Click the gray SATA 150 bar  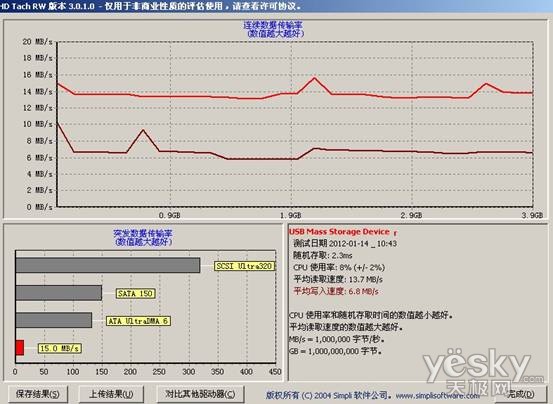tap(59, 293)
